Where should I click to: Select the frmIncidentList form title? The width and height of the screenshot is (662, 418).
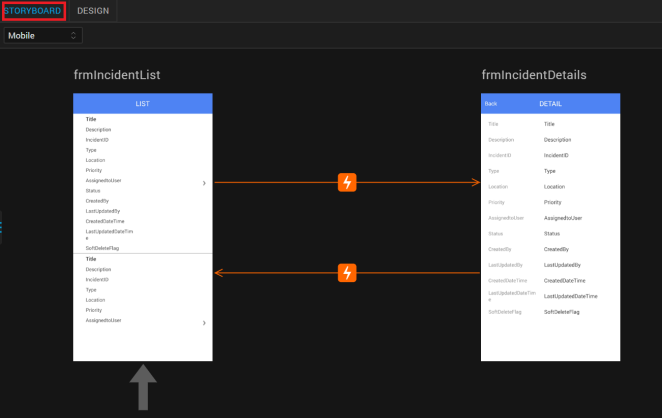(x=117, y=75)
